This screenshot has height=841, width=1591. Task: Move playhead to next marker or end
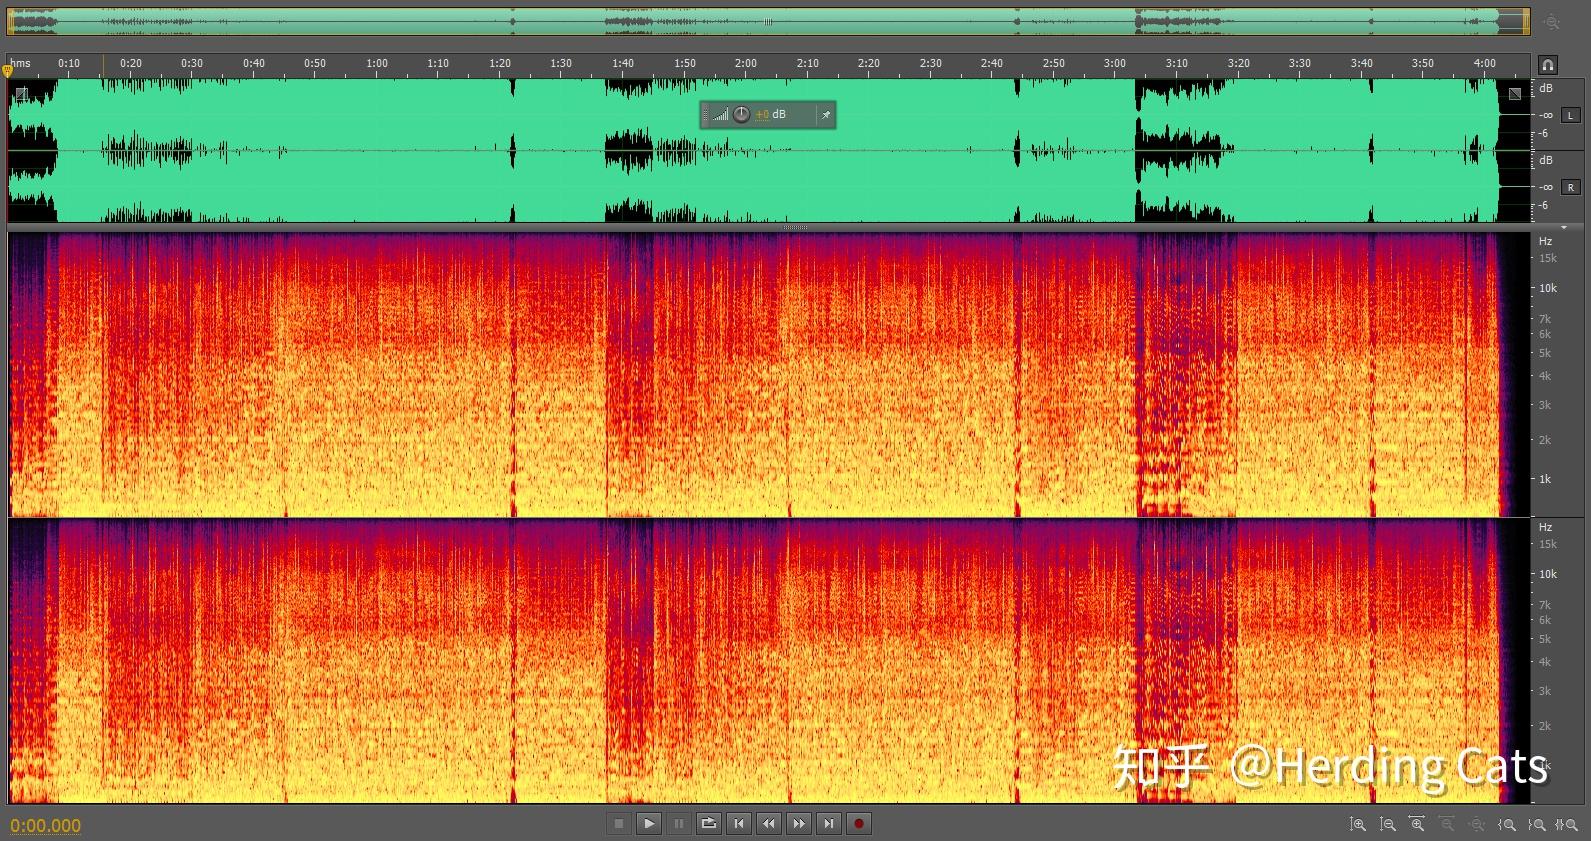coord(829,824)
